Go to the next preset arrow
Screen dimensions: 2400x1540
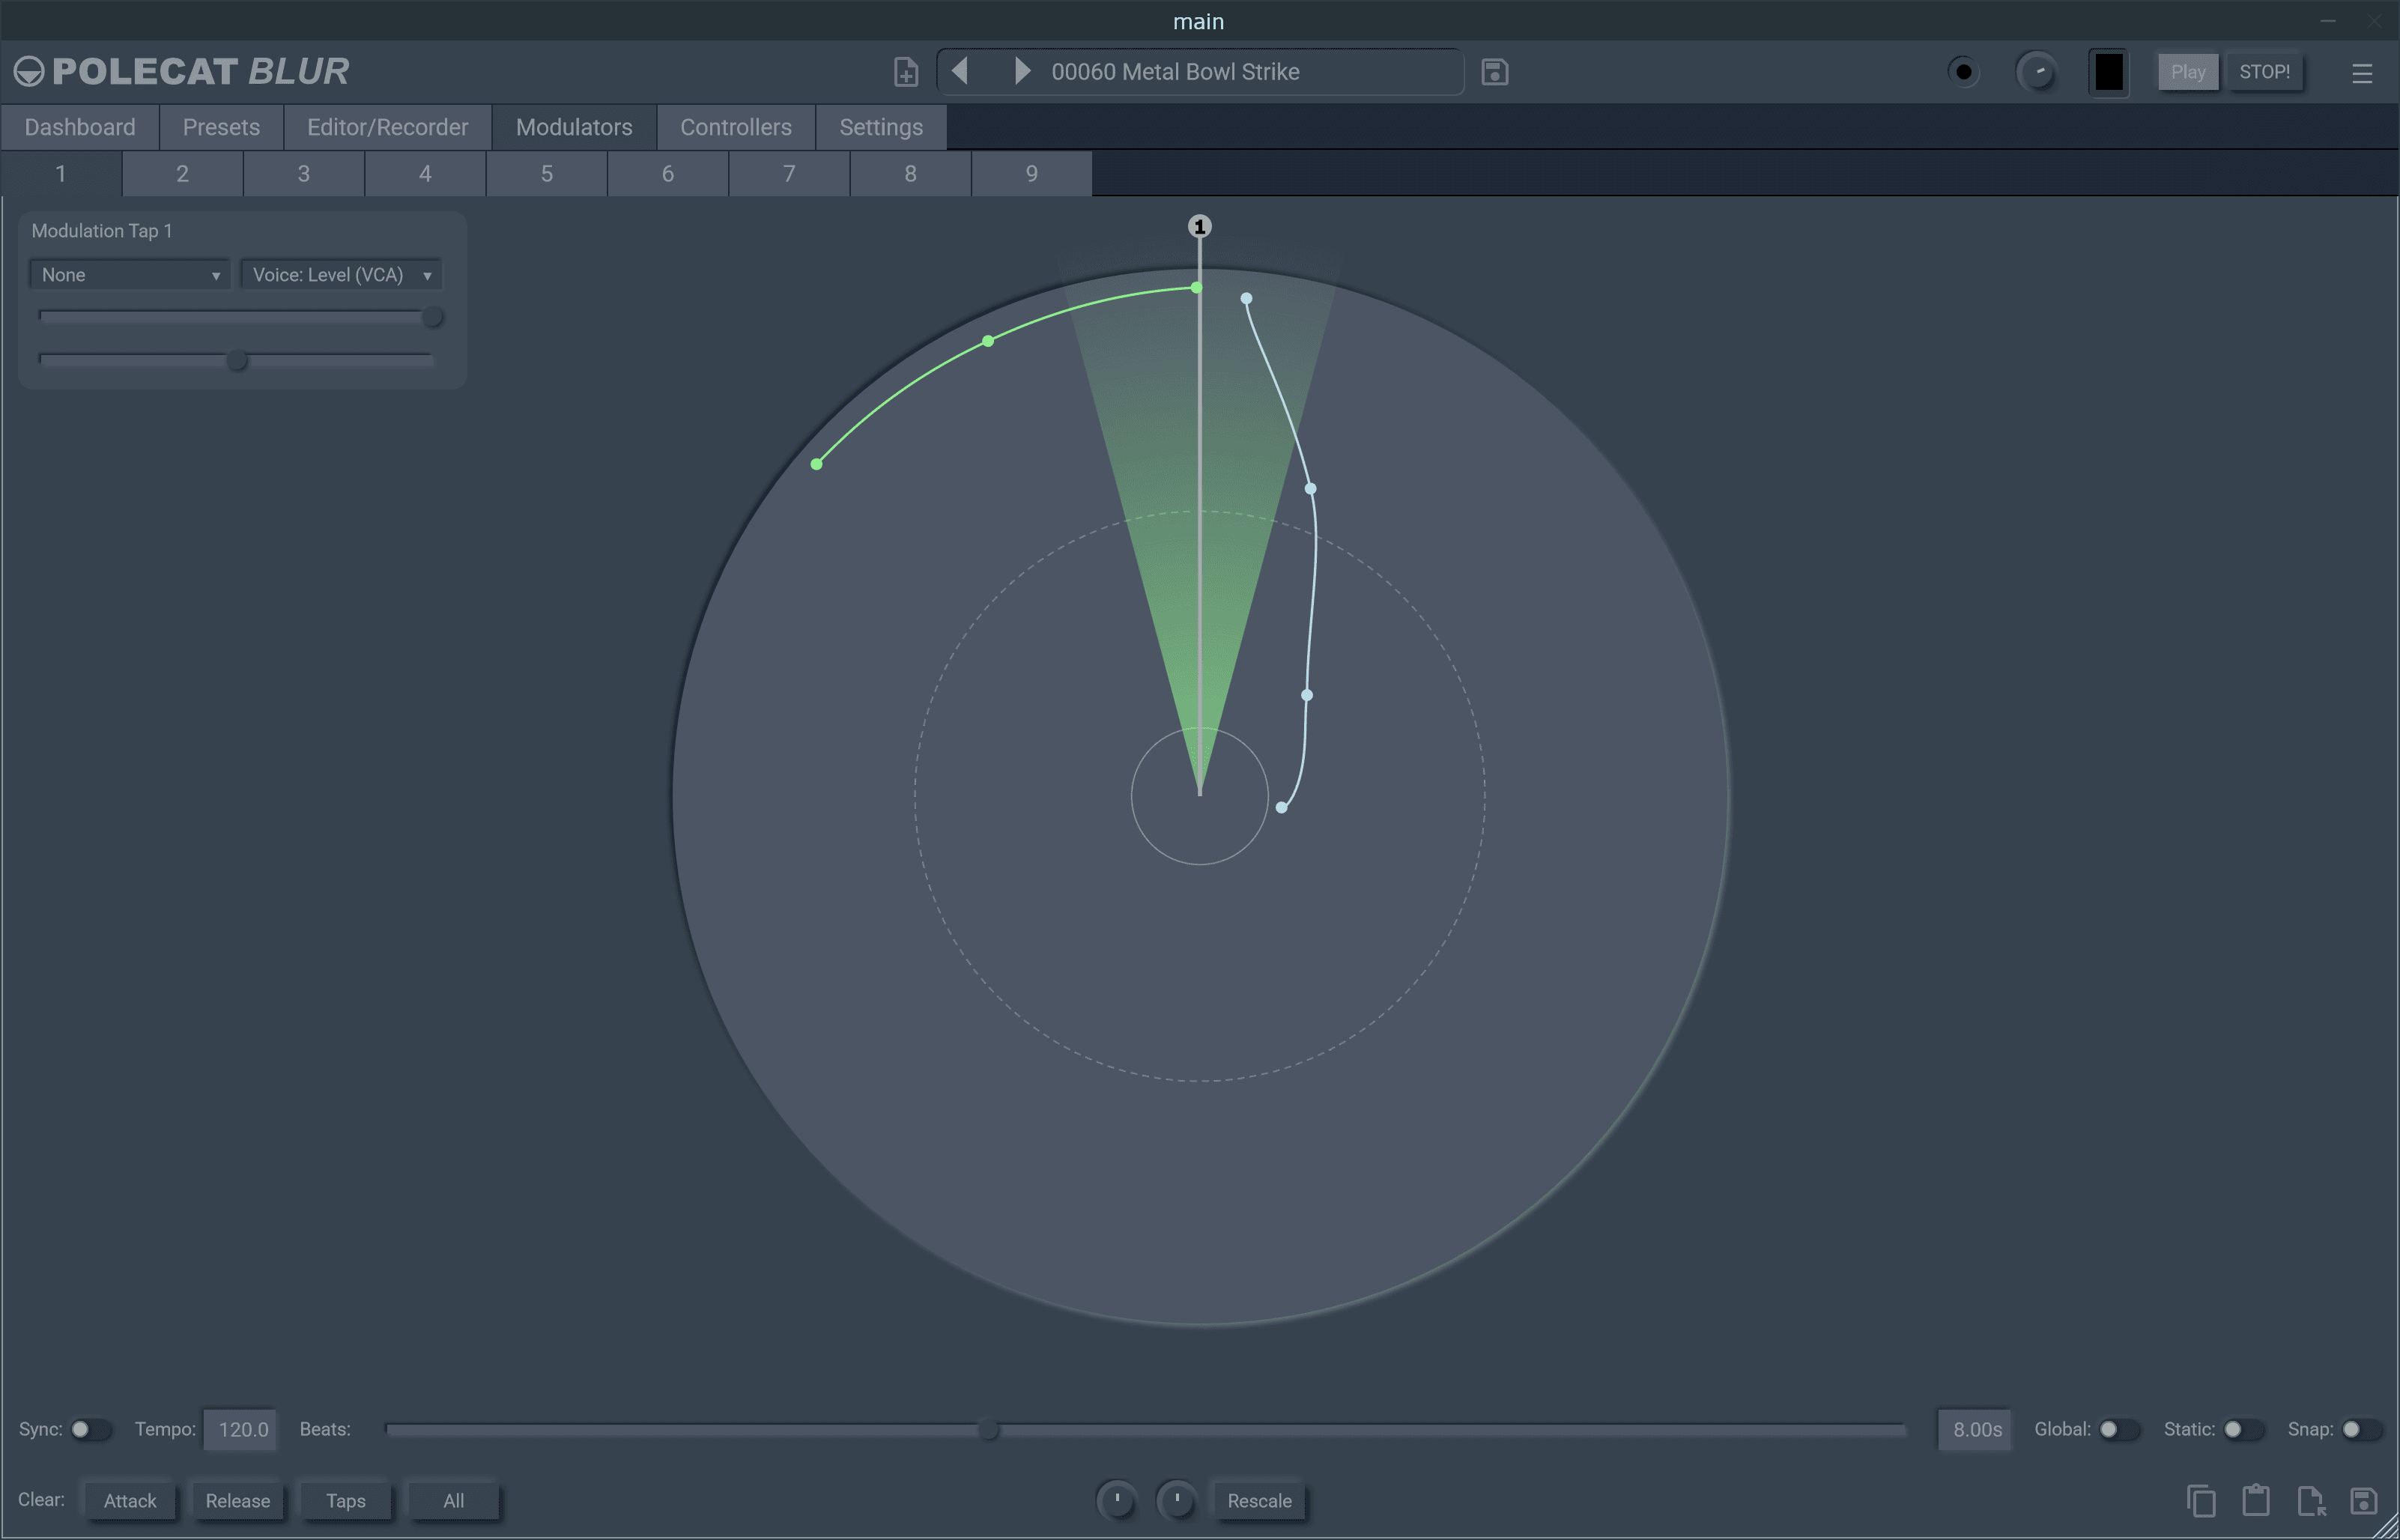[x=1021, y=71]
